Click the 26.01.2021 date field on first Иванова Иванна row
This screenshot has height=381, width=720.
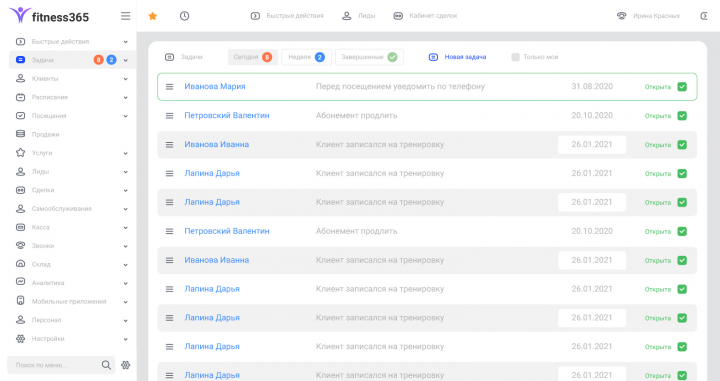click(x=592, y=145)
